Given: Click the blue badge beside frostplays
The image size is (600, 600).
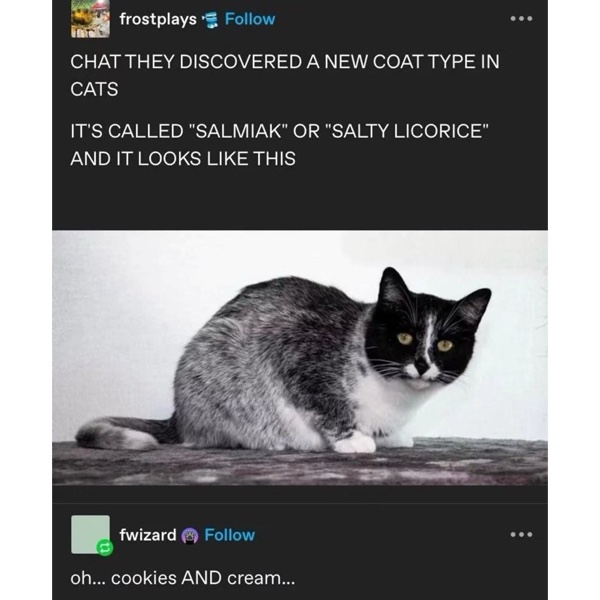Looking at the screenshot, I should click(211, 19).
